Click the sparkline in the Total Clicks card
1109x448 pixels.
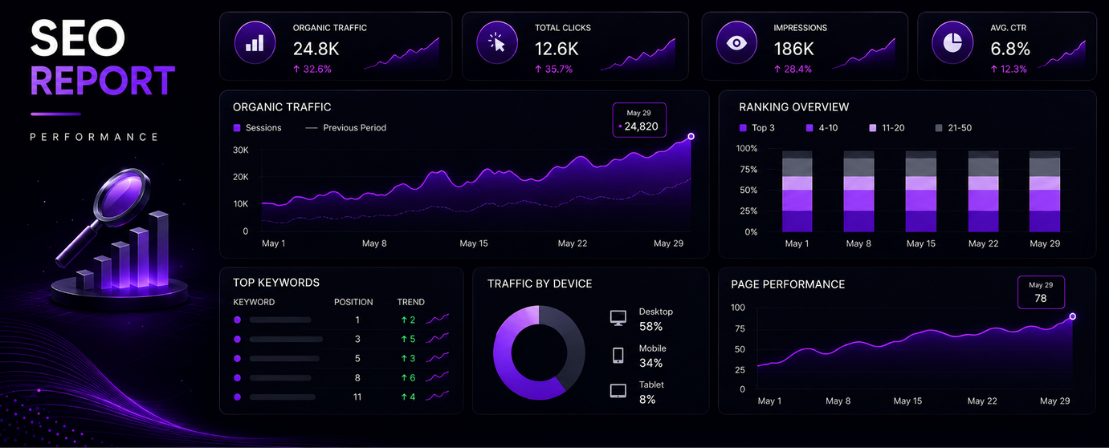tap(638, 54)
